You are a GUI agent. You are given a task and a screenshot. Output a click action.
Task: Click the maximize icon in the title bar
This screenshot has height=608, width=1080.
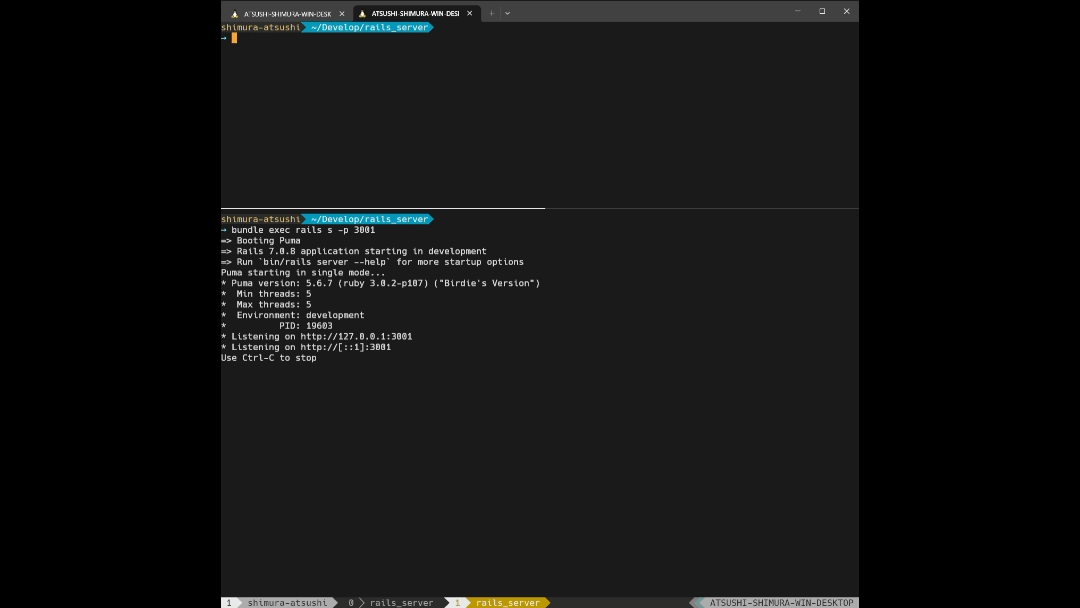(822, 11)
